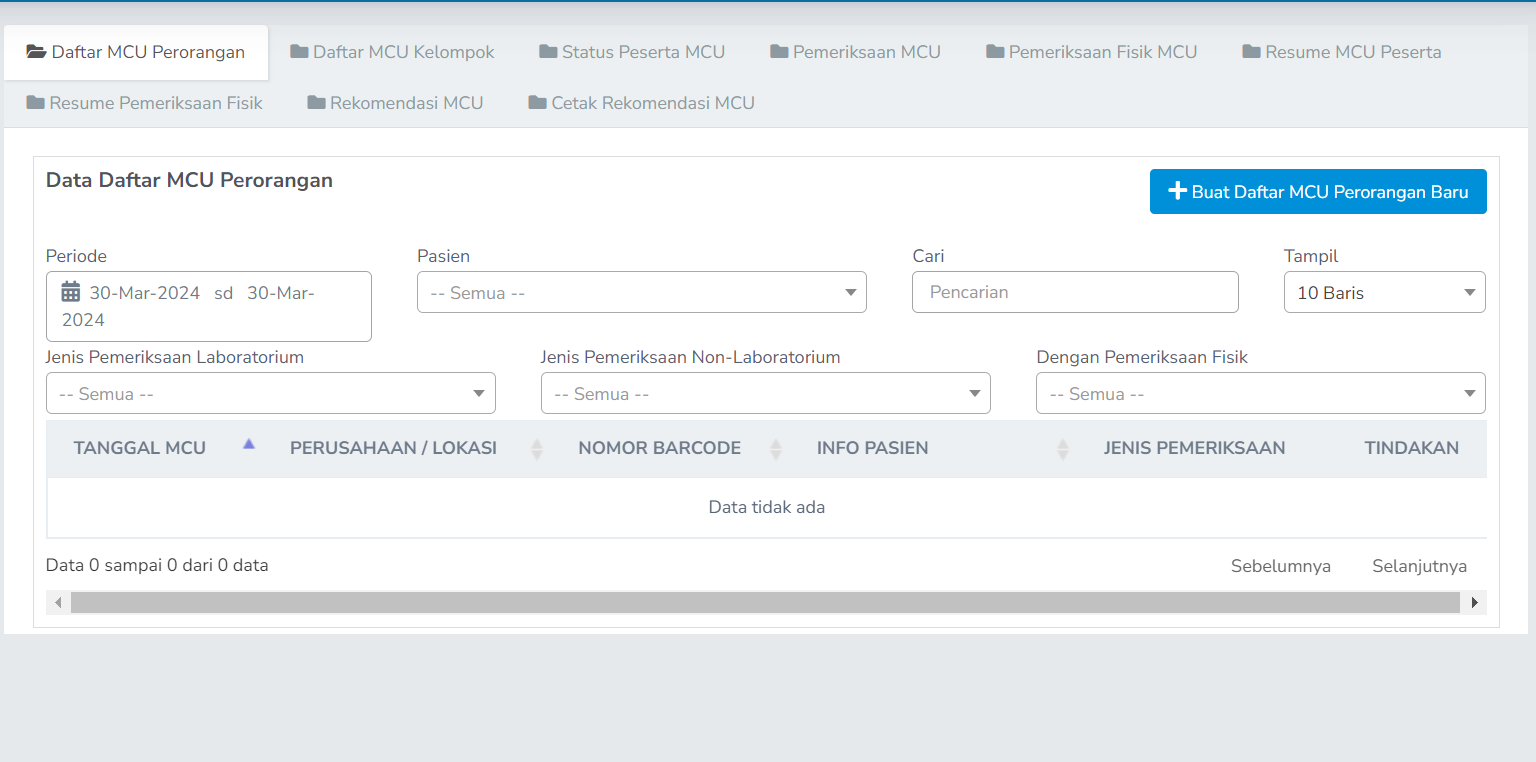Click horizontal scrollbar right arrow
This screenshot has height=762, width=1536.
pos(1474,603)
